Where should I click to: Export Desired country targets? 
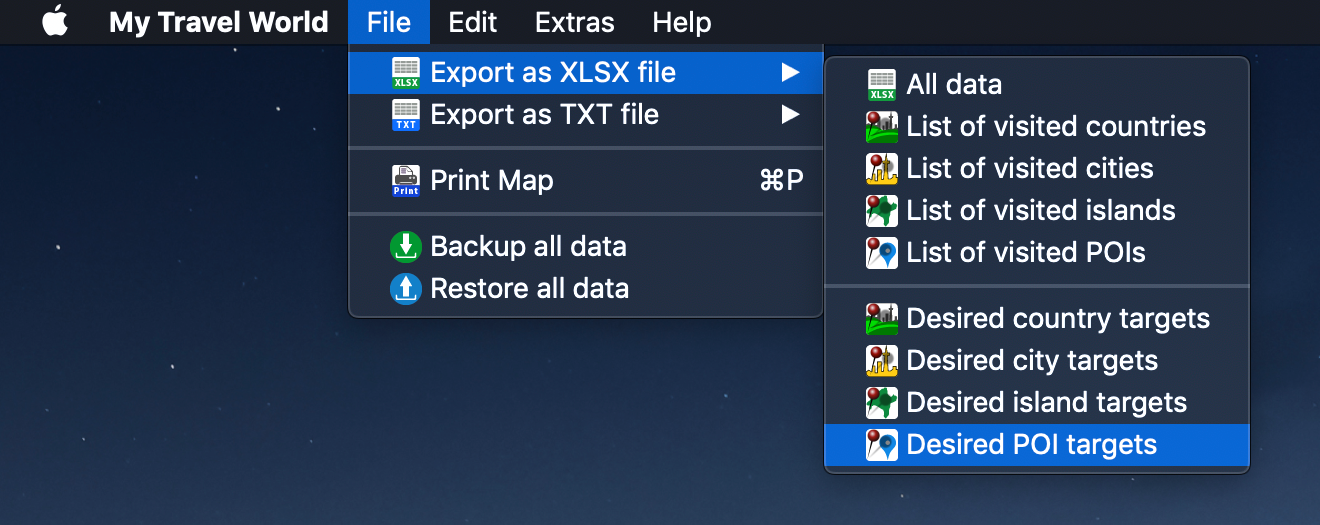pyautogui.click(x=1037, y=319)
